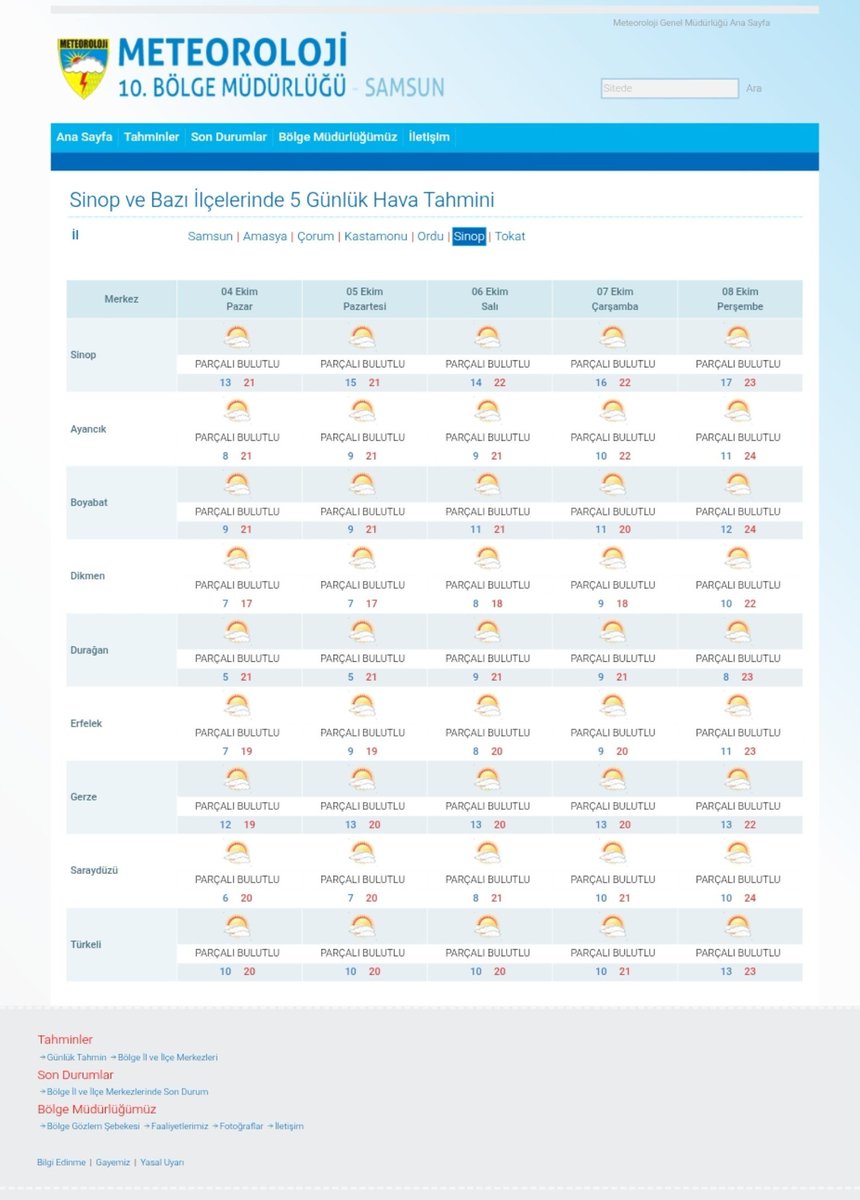Select the Boyabat row label
Image resolution: width=860 pixels, height=1200 pixels.
(89, 503)
